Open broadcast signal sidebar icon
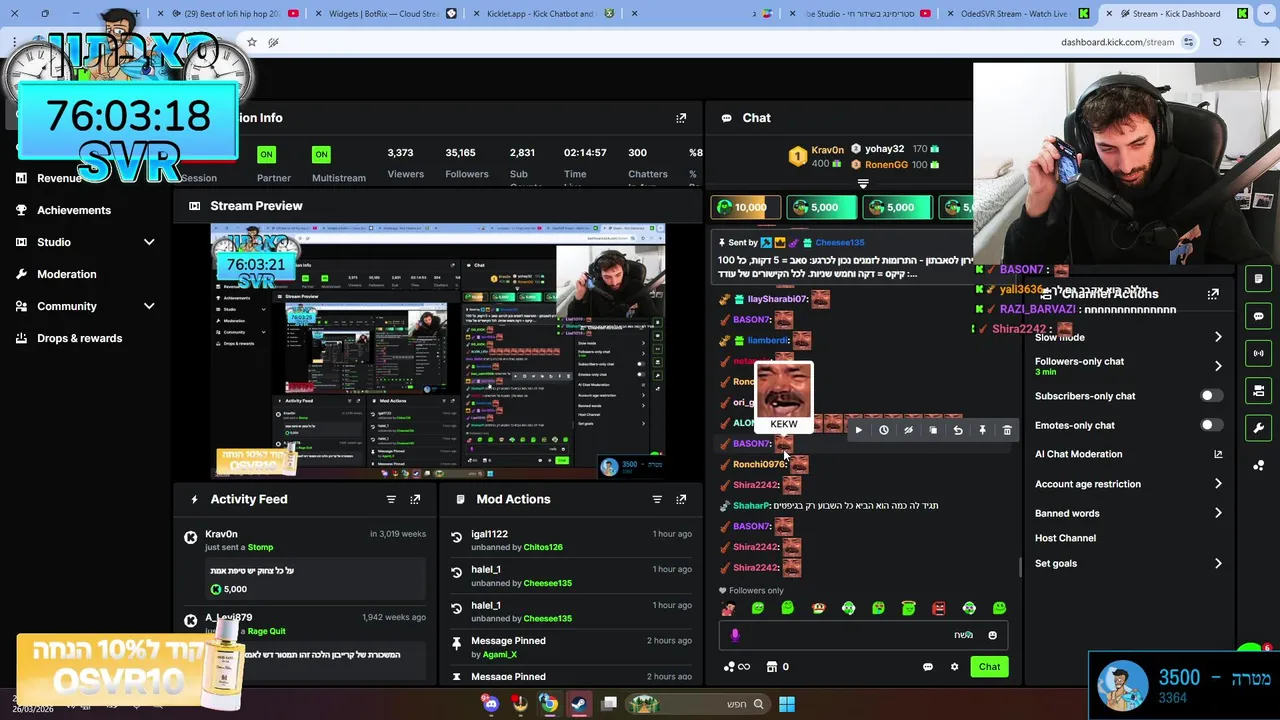Screen dimensions: 1280x720 [1259, 353]
